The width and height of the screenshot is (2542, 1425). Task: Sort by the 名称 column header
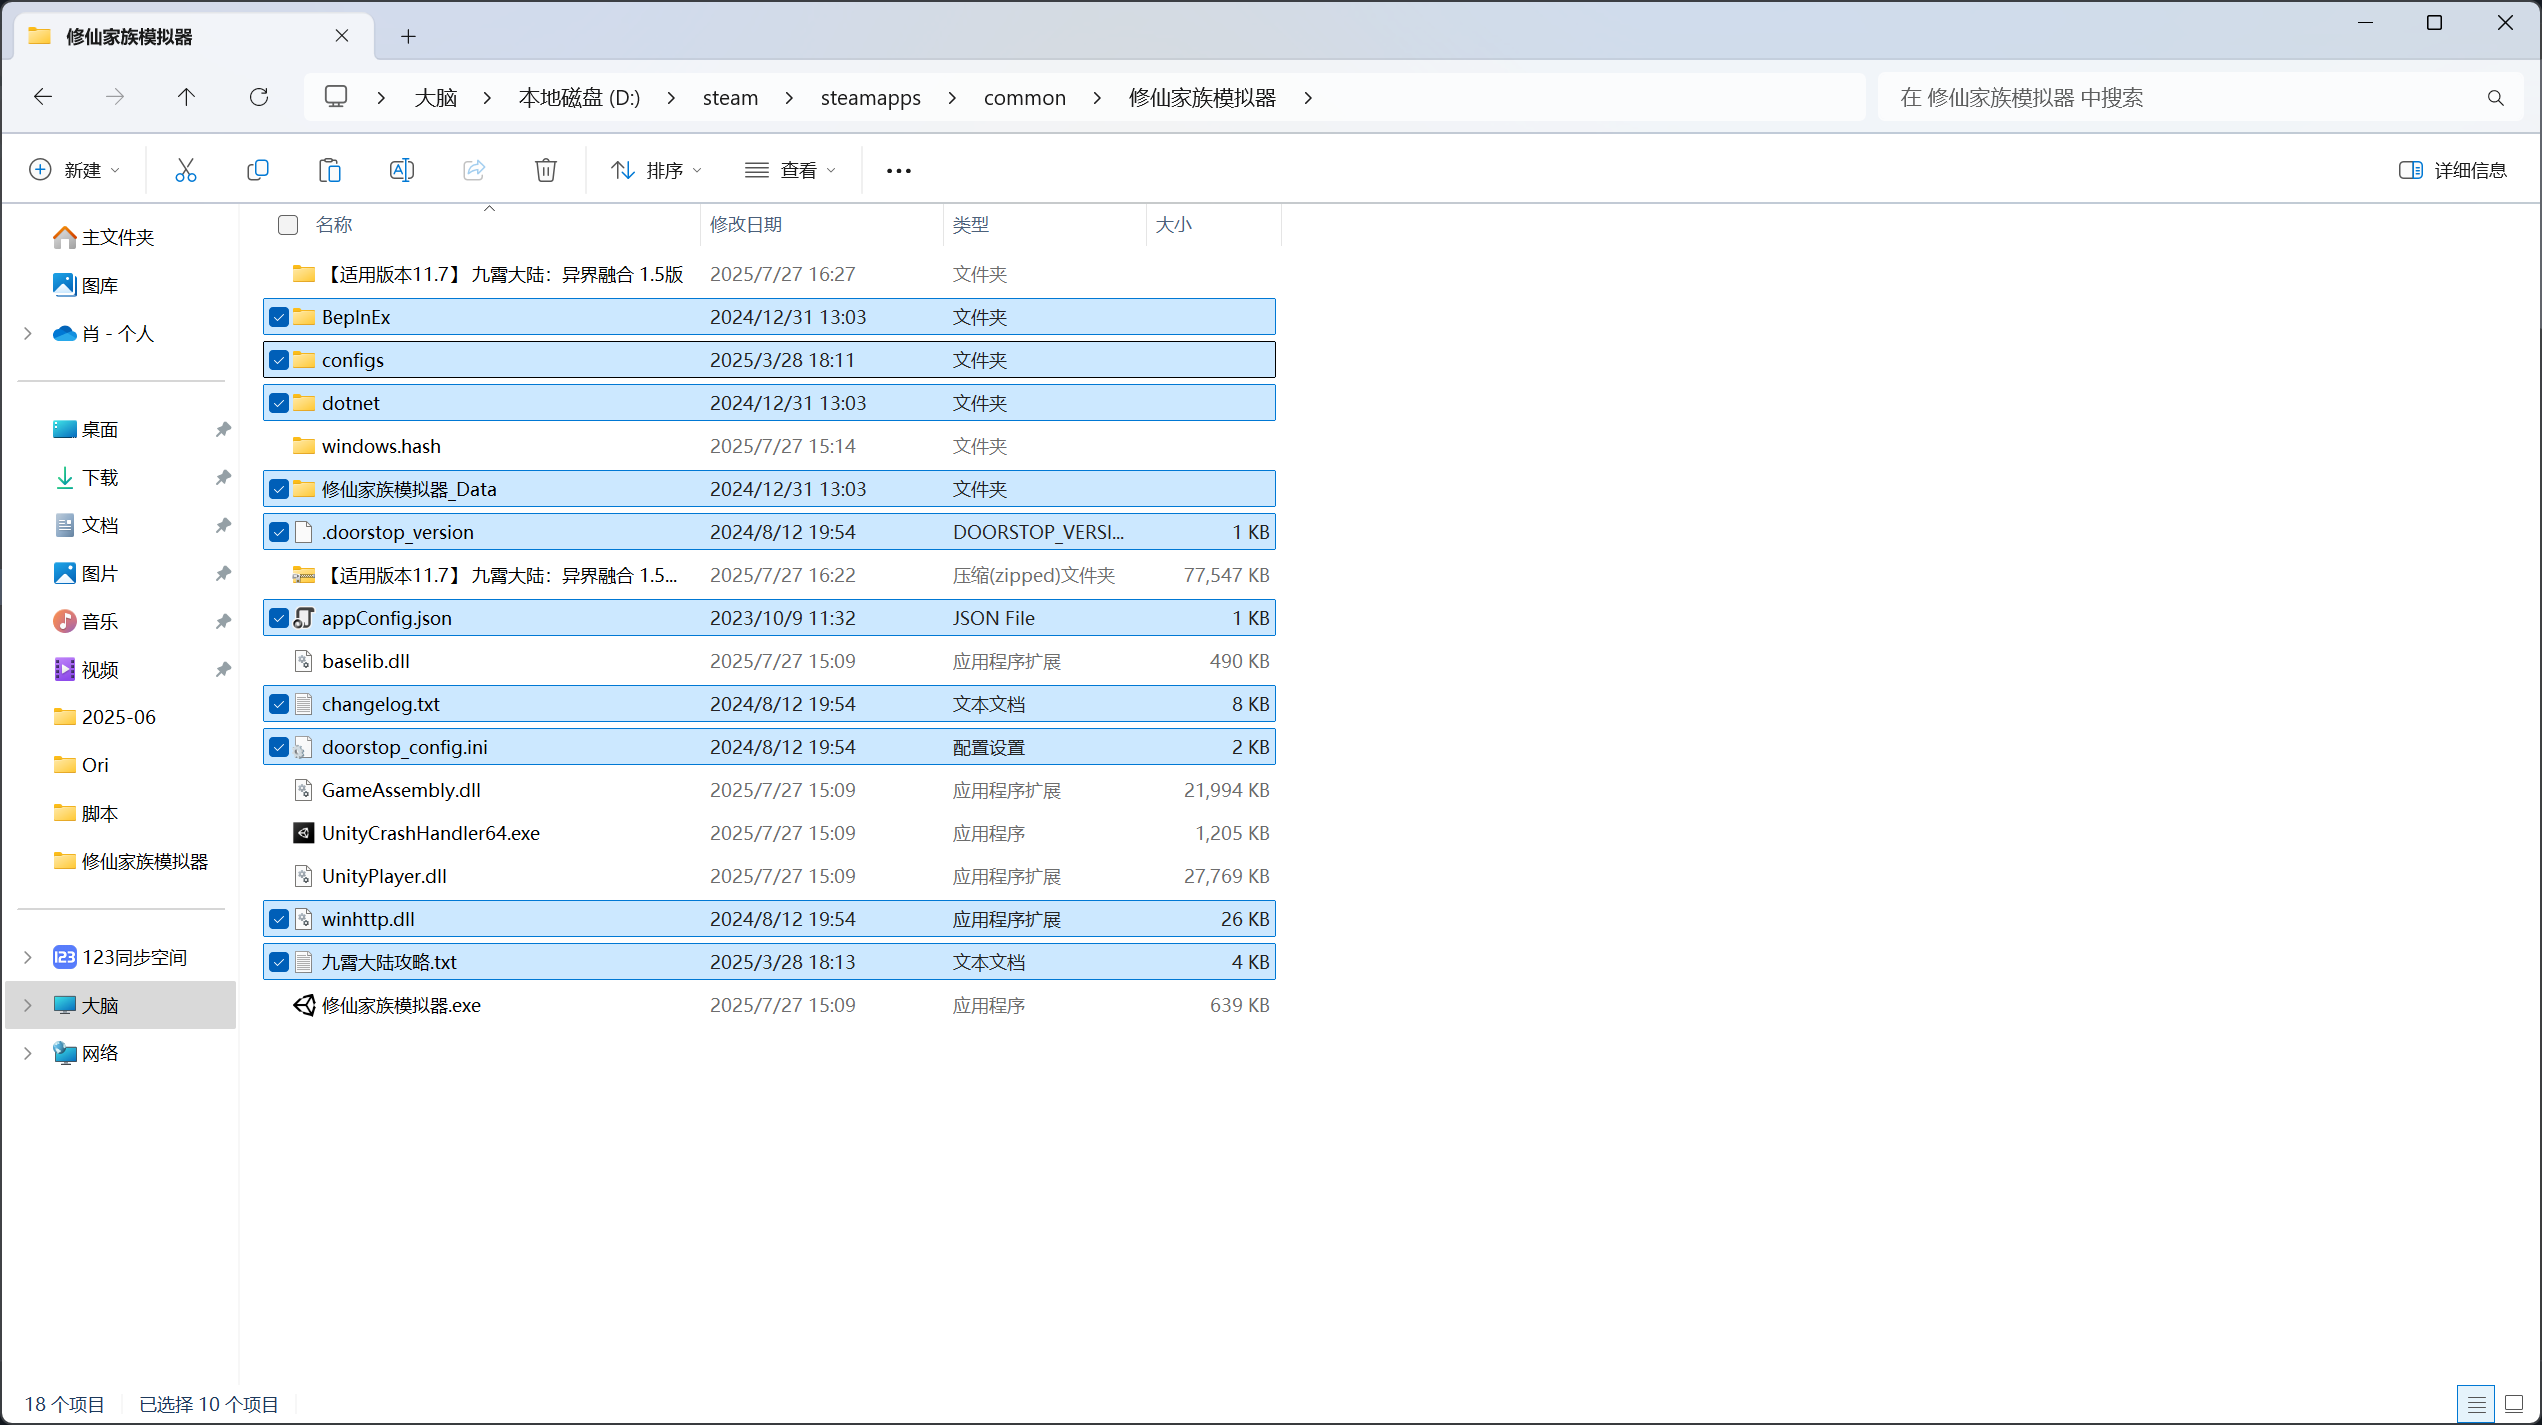coord(488,225)
